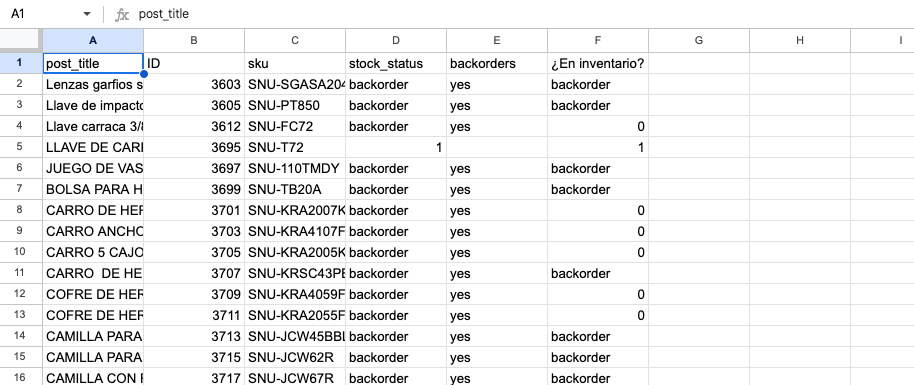Click the sku cell SNU-TB20A
Image resolution: width=914 pixels, height=385 pixels.
coord(295,189)
